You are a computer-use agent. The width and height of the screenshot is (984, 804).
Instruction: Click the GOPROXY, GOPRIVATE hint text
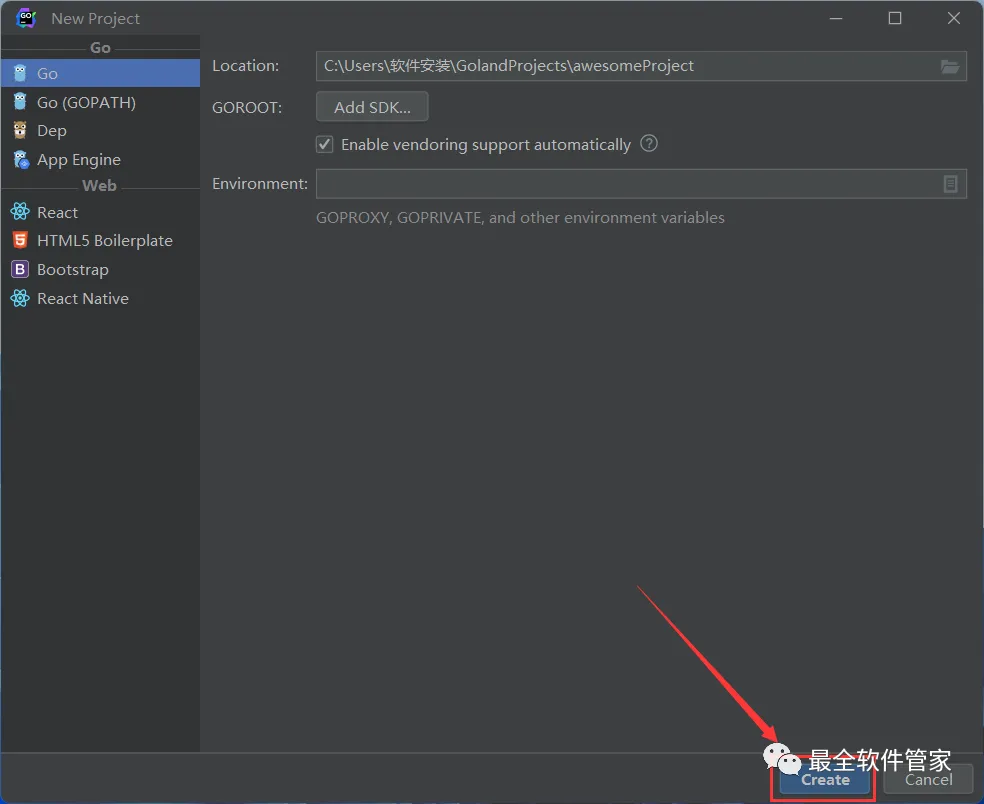(520, 218)
